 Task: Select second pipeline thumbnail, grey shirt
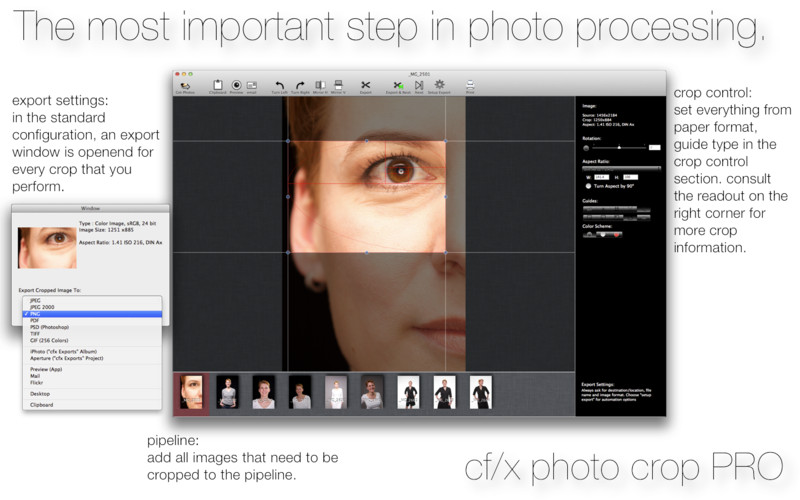tap(228, 392)
